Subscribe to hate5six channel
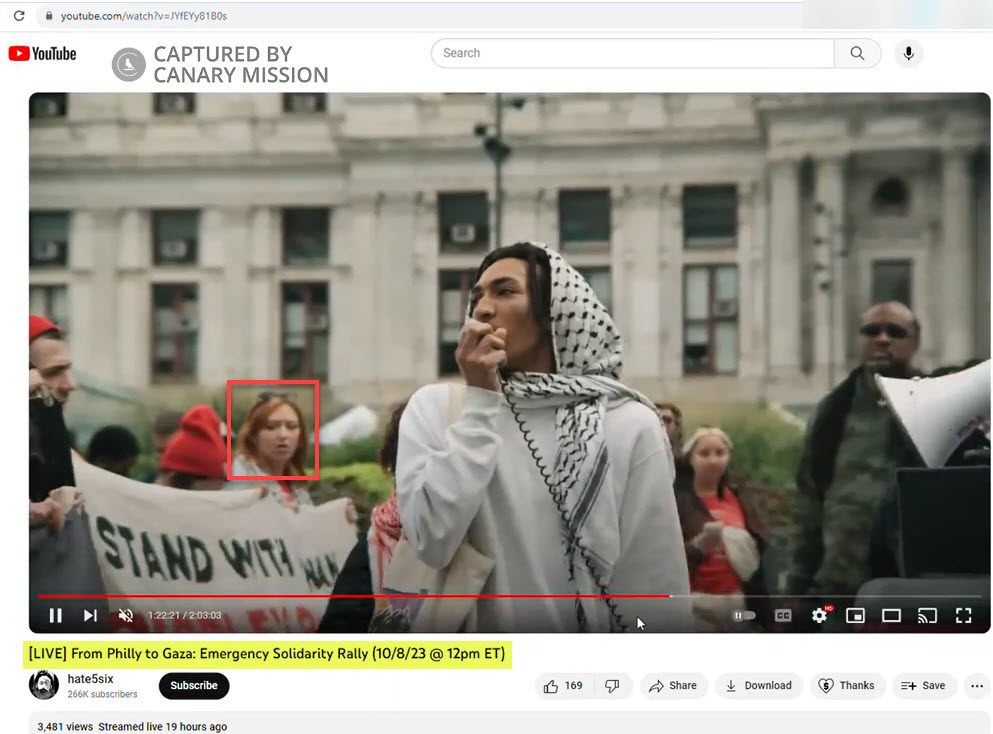993x734 pixels. [194, 686]
